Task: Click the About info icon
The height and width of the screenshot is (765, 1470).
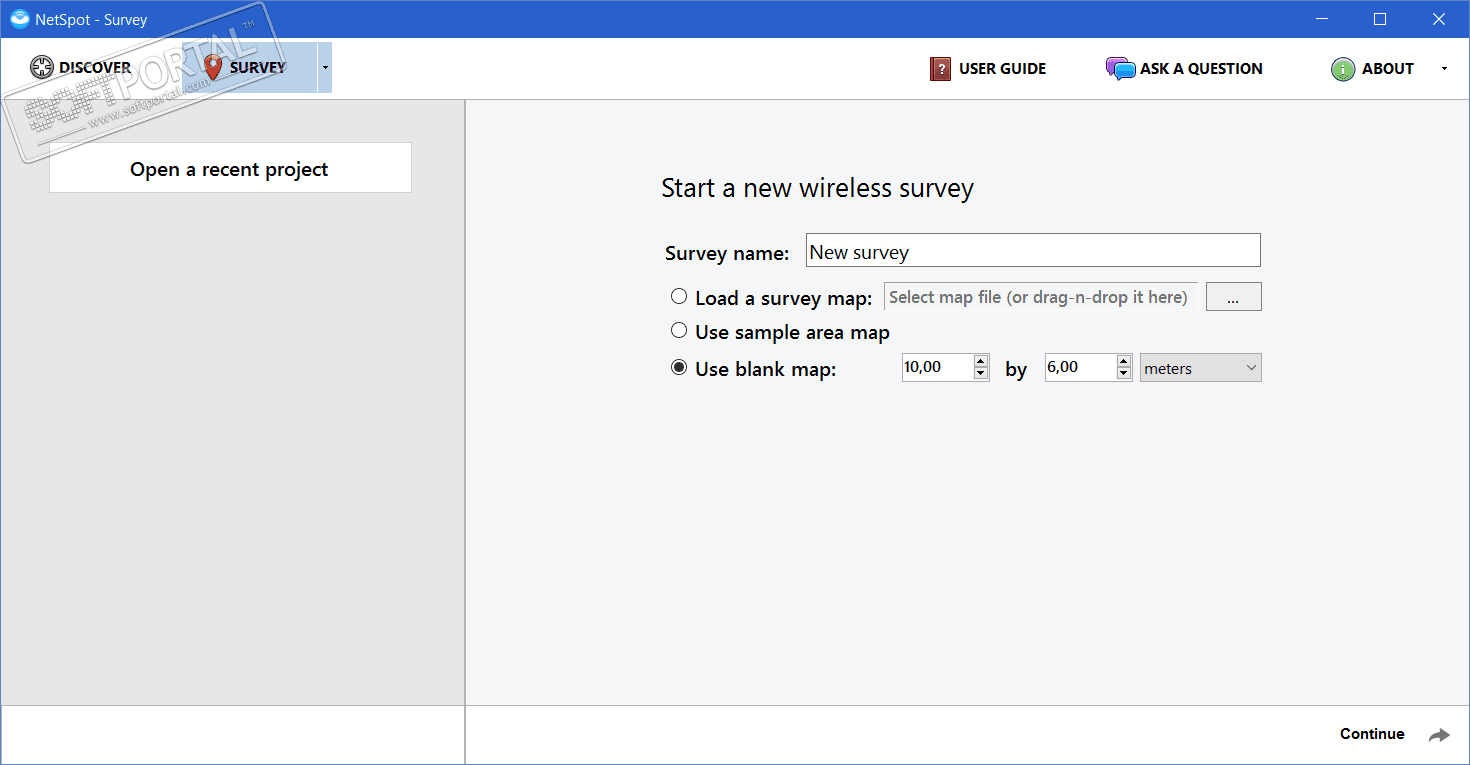Action: (1343, 69)
